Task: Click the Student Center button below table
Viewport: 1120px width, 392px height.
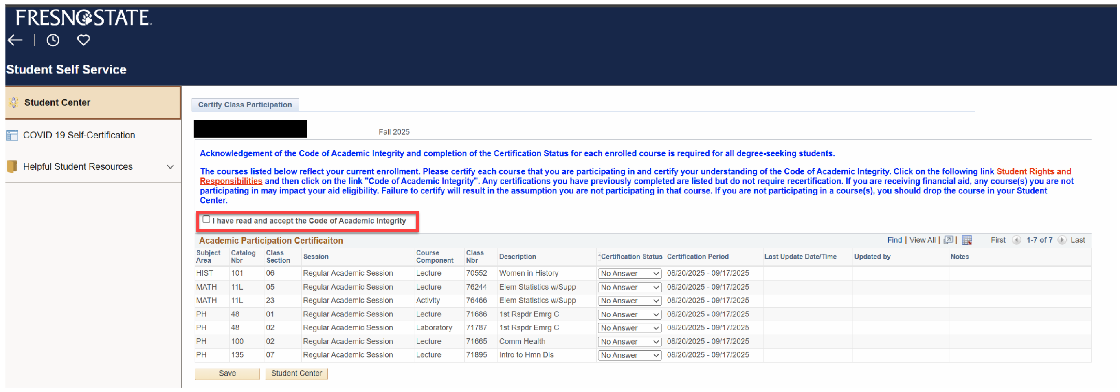Action: (x=296, y=373)
